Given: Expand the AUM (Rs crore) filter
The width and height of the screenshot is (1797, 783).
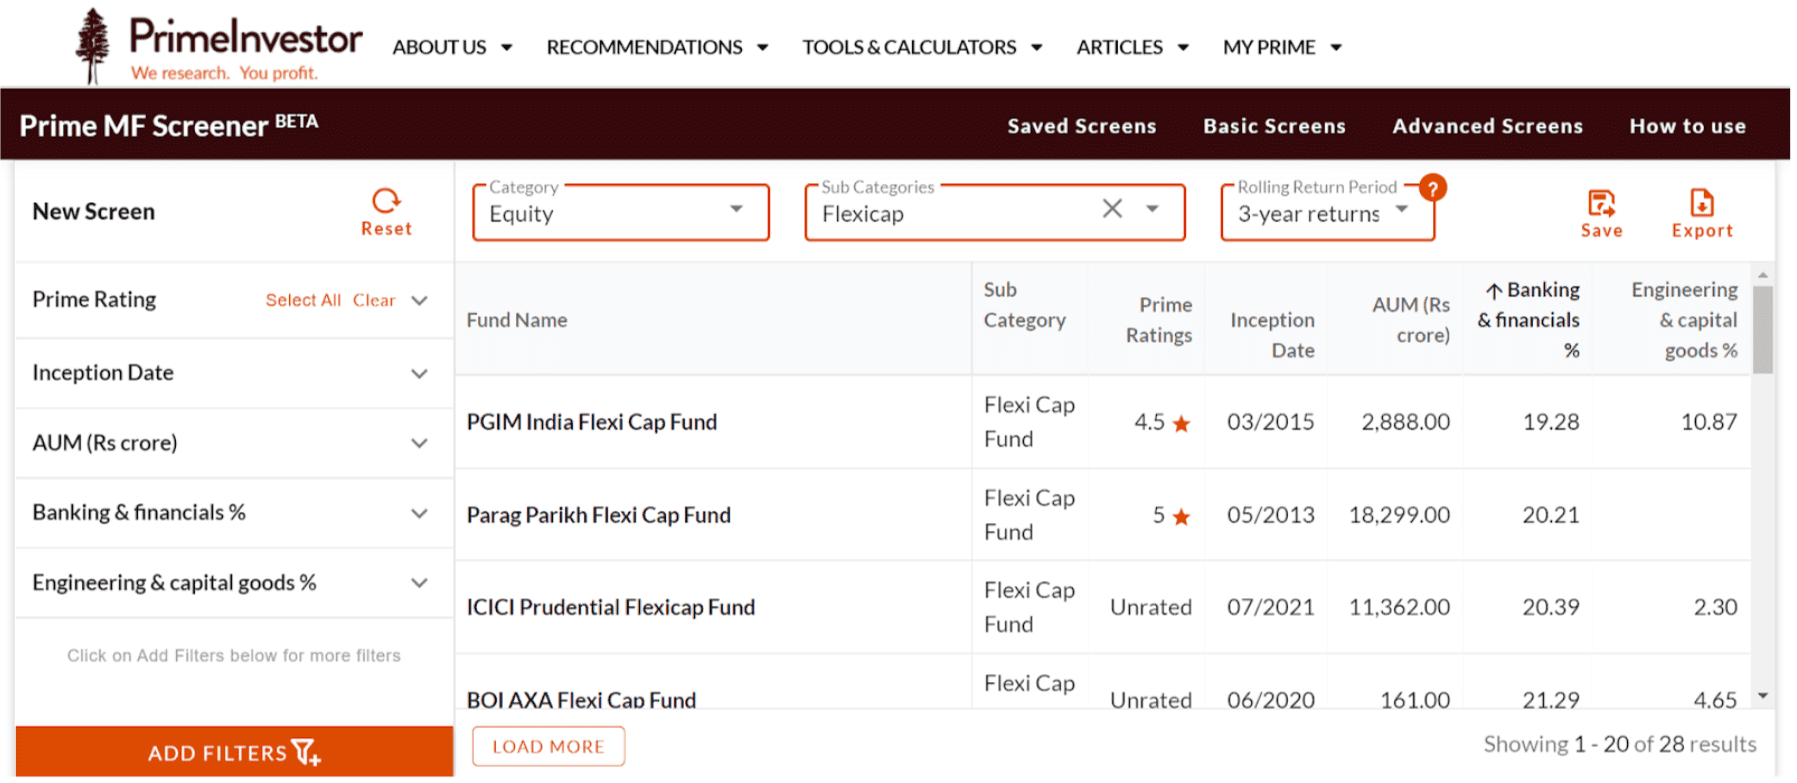Looking at the screenshot, I should [x=419, y=443].
